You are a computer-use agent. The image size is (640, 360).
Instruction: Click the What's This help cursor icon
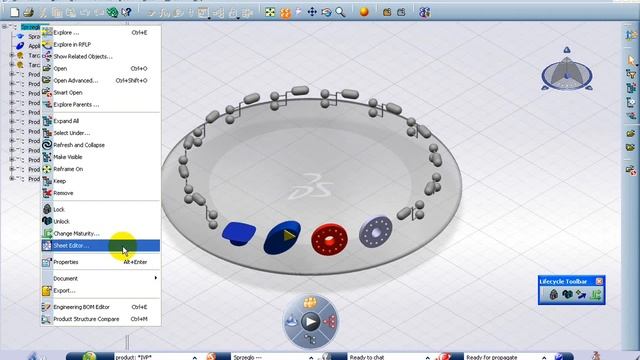(x=126, y=12)
